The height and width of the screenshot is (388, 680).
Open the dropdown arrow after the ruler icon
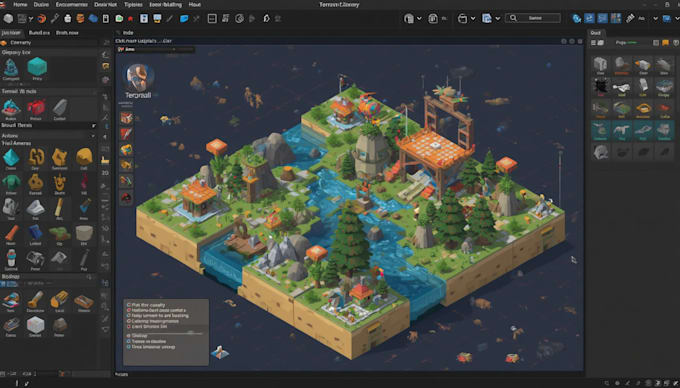tap(655, 19)
